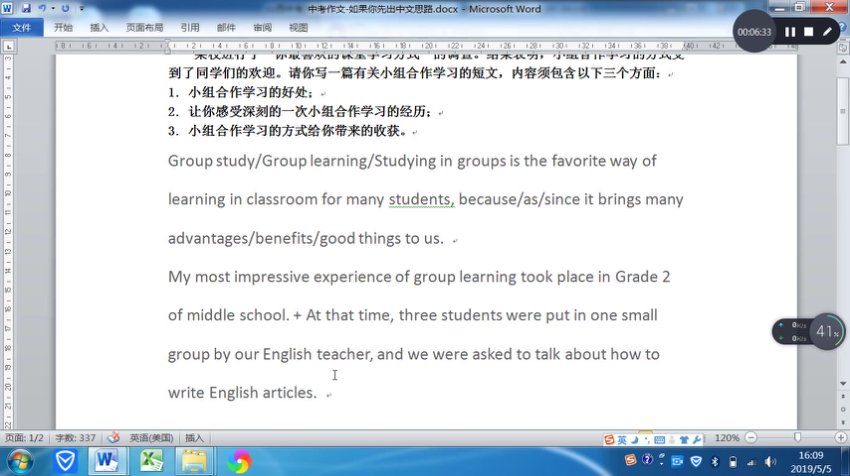Open the Windows Start menu
This screenshot has width=850, height=476.
[x=21, y=461]
